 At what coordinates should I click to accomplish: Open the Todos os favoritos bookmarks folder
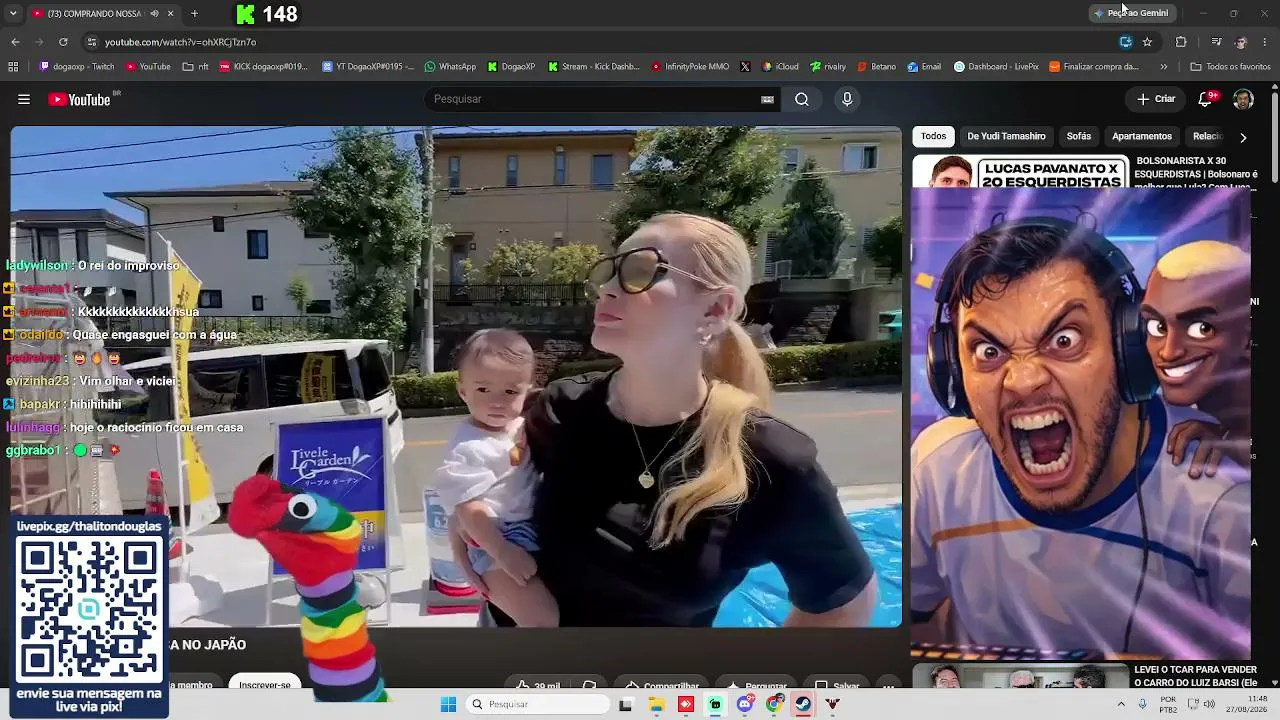click(1230, 67)
